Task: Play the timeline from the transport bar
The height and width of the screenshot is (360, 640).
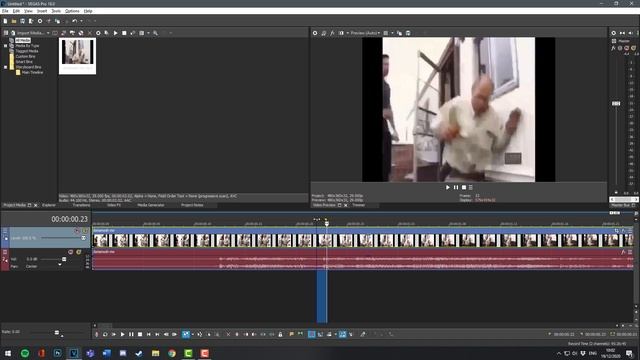Action: (122, 334)
